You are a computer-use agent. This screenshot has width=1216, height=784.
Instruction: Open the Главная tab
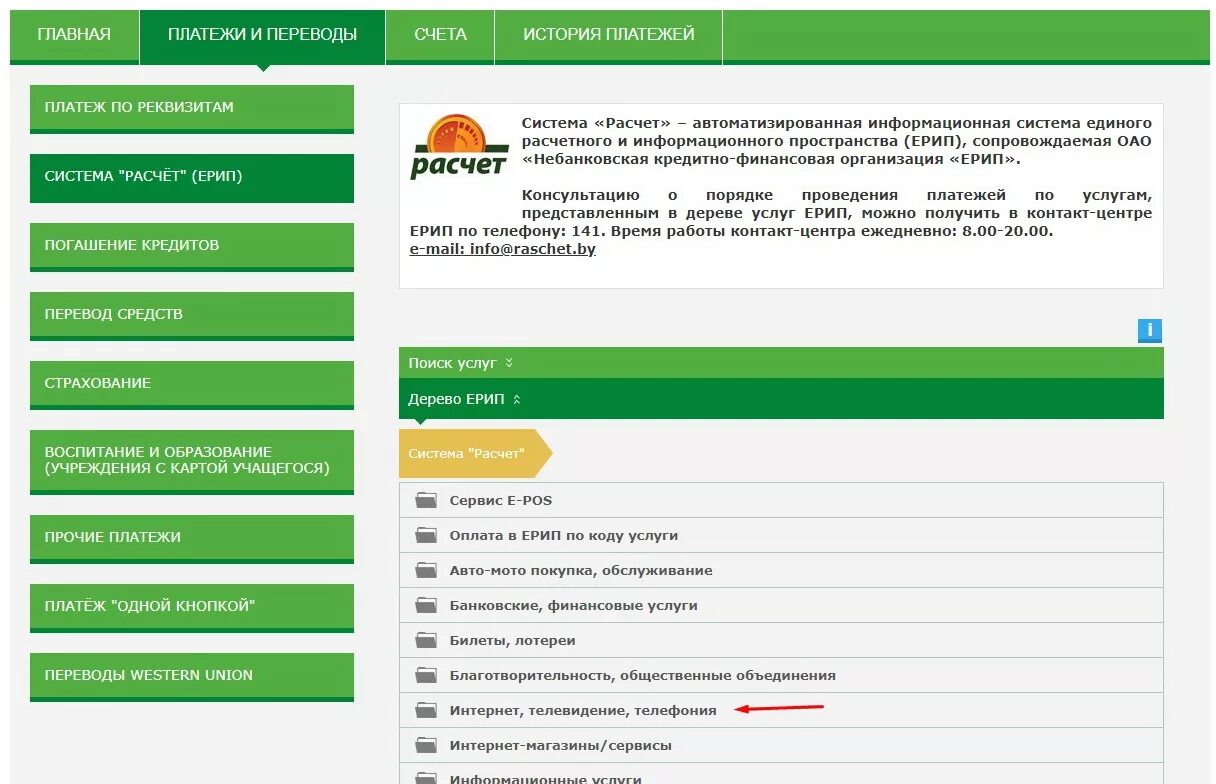[x=74, y=35]
